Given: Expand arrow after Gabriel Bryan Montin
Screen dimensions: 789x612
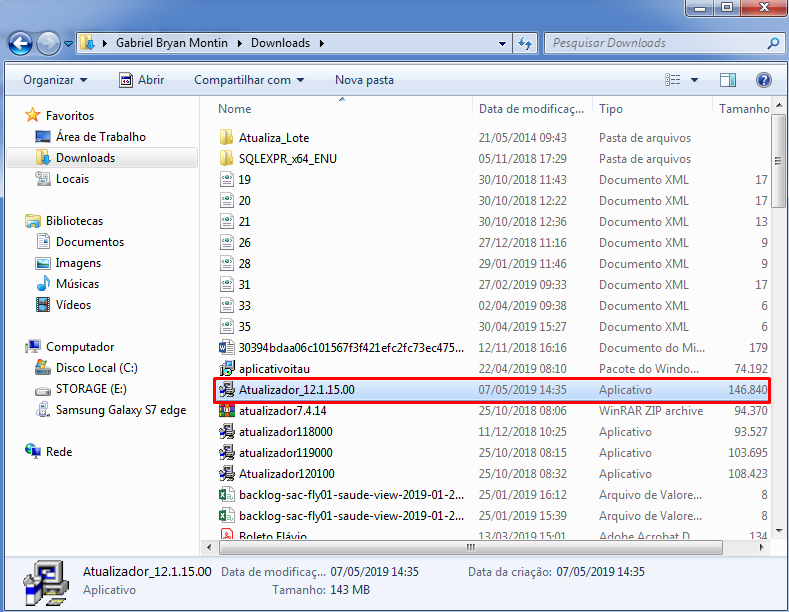Looking at the screenshot, I should 240,43.
